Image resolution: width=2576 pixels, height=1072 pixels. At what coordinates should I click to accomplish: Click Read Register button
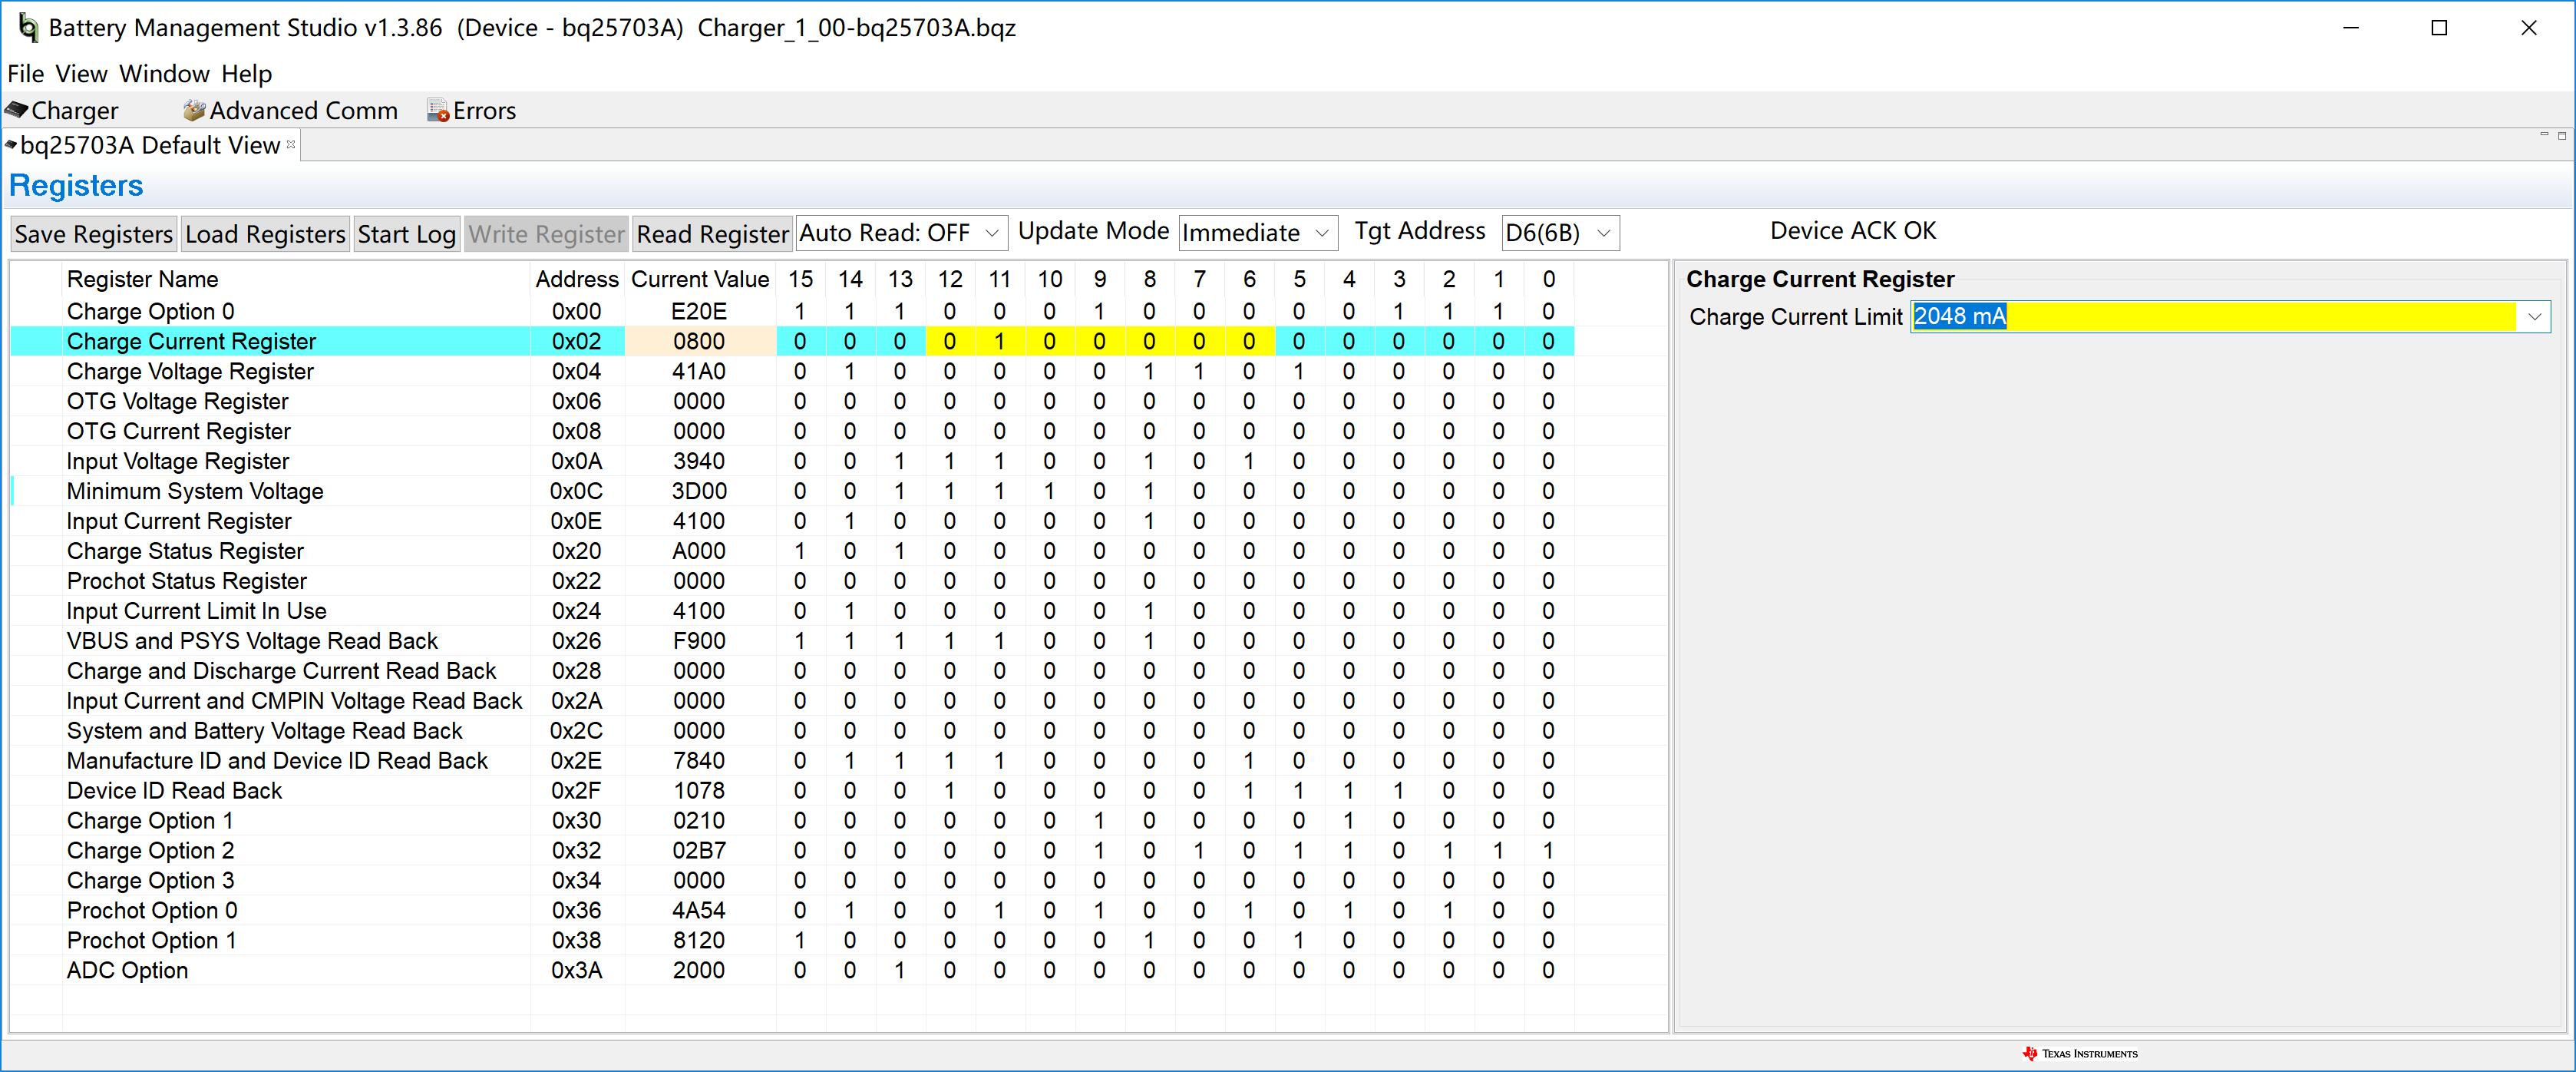pos(713,234)
